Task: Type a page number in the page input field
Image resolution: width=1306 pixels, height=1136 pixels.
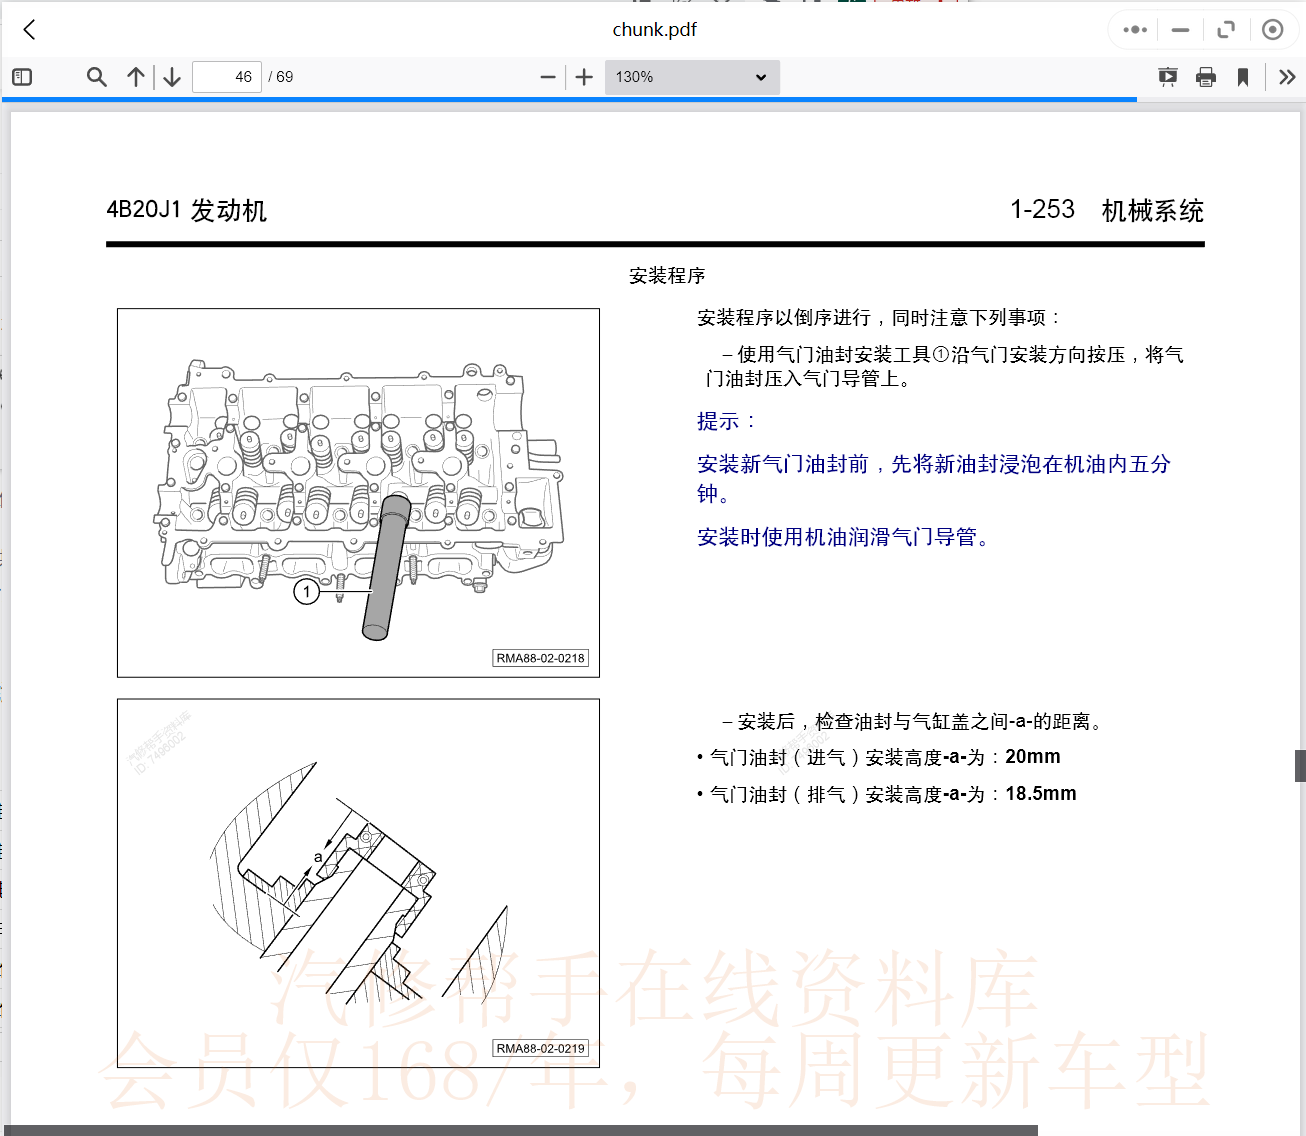Action: click(x=226, y=76)
